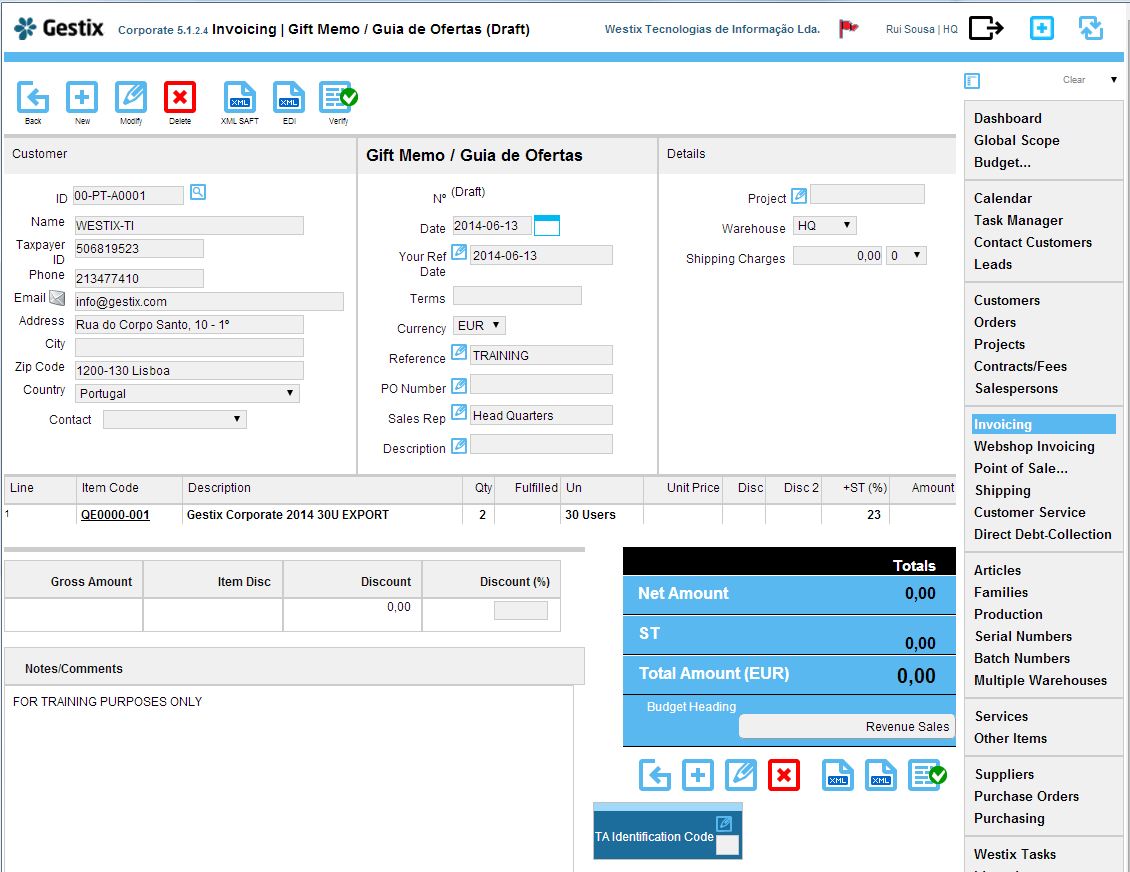The image size is (1130, 872).
Task: Click Westix Tecnologias de Informação company name
Action: 712,29
